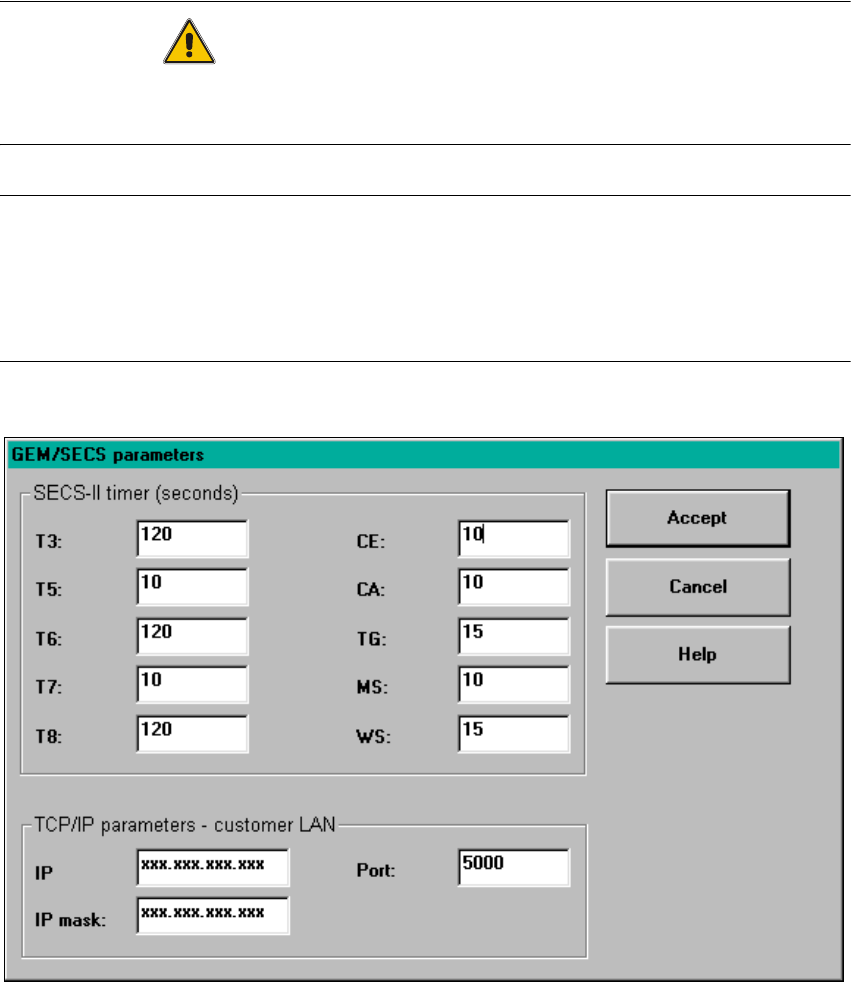Edit the TG timer value
851x982 pixels.
pyautogui.click(x=514, y=636)
